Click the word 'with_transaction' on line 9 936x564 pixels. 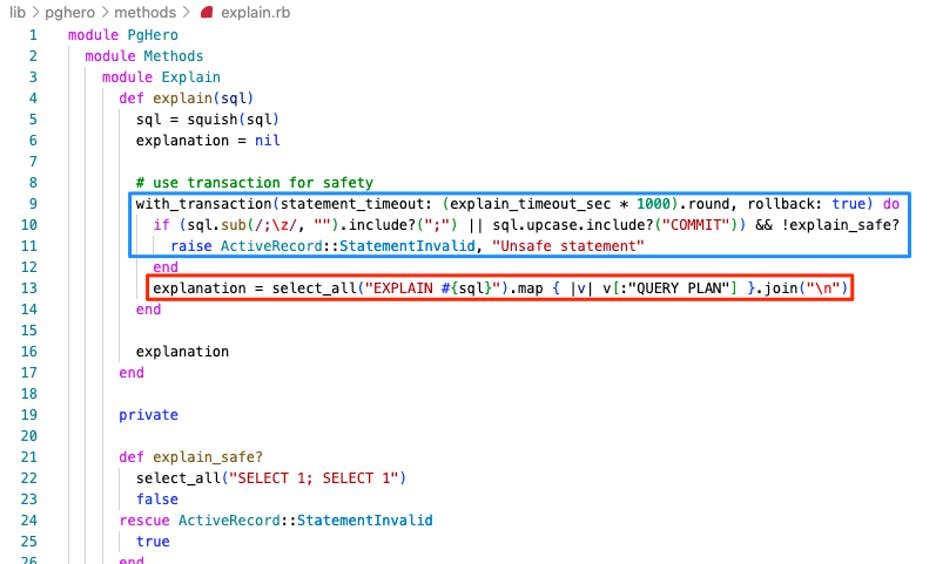tap(204, 204)
